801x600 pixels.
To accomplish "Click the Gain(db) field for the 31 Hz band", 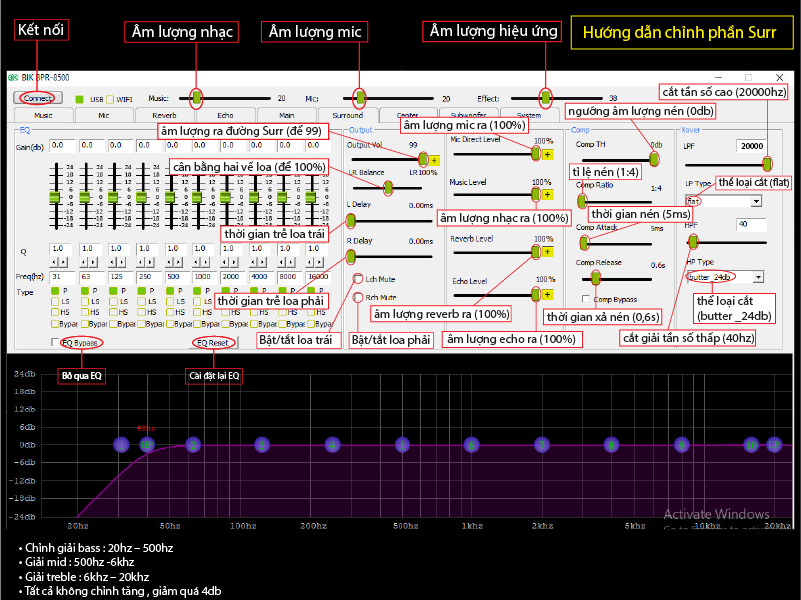I will coord(62,146).
